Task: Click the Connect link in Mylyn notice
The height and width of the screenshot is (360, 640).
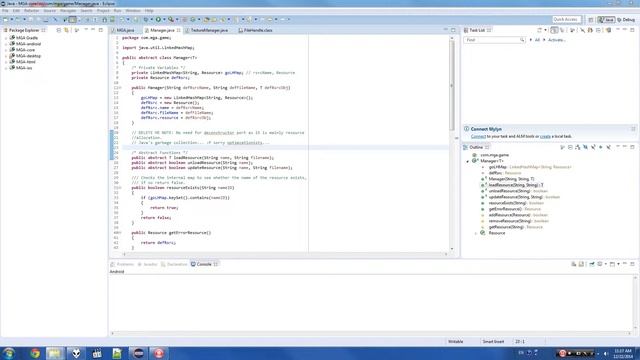Action: pos(478,136)
